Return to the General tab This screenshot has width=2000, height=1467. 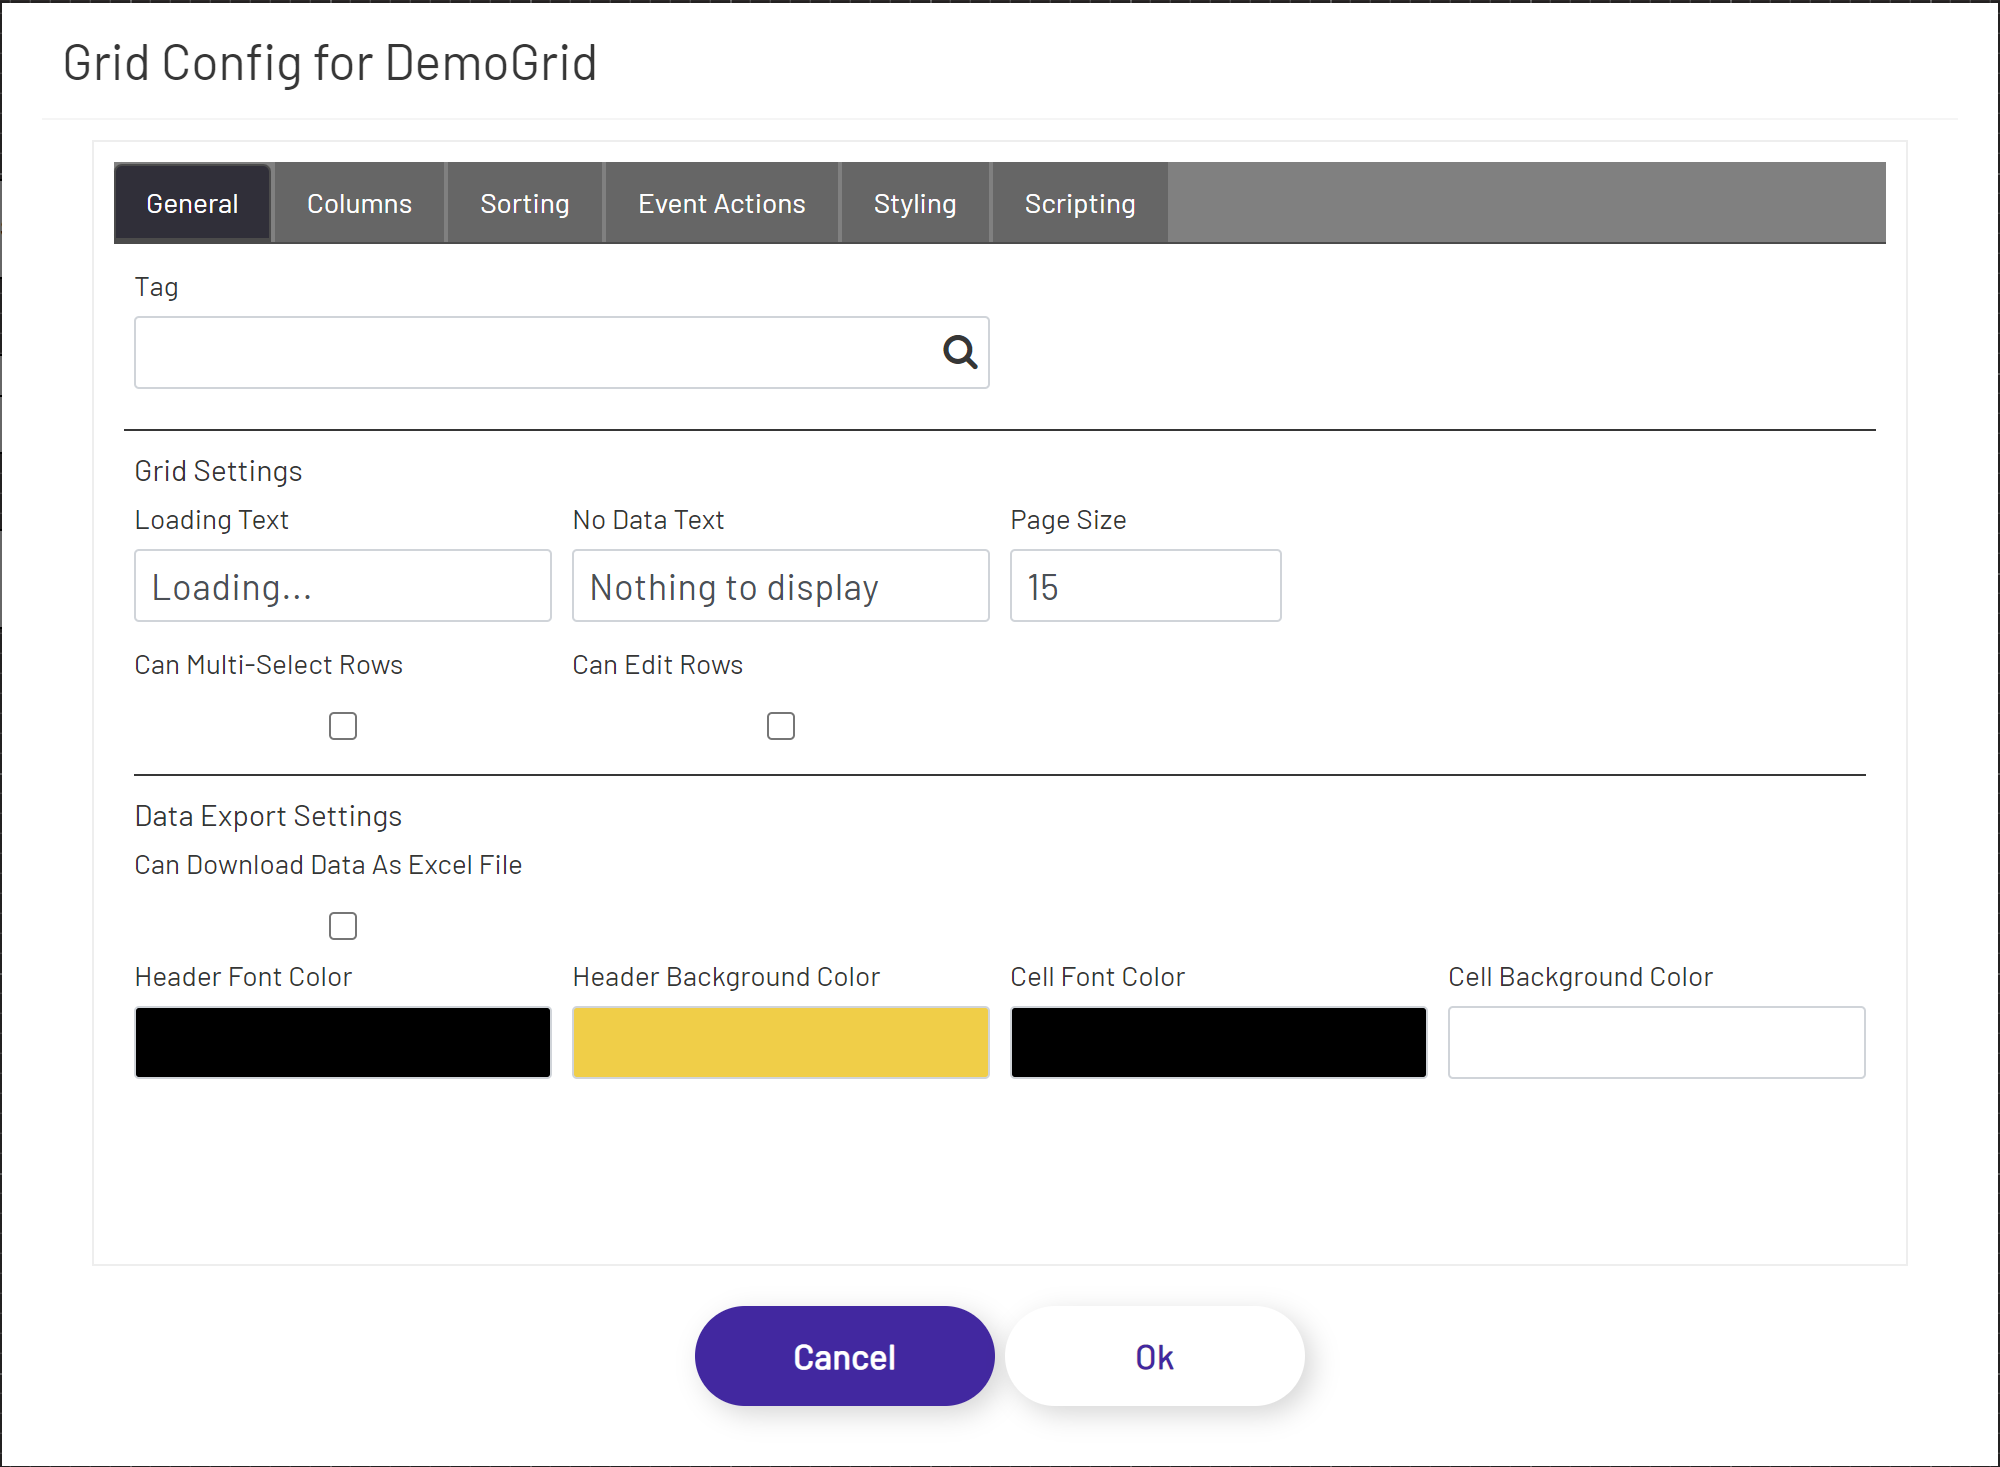(192, 203)
